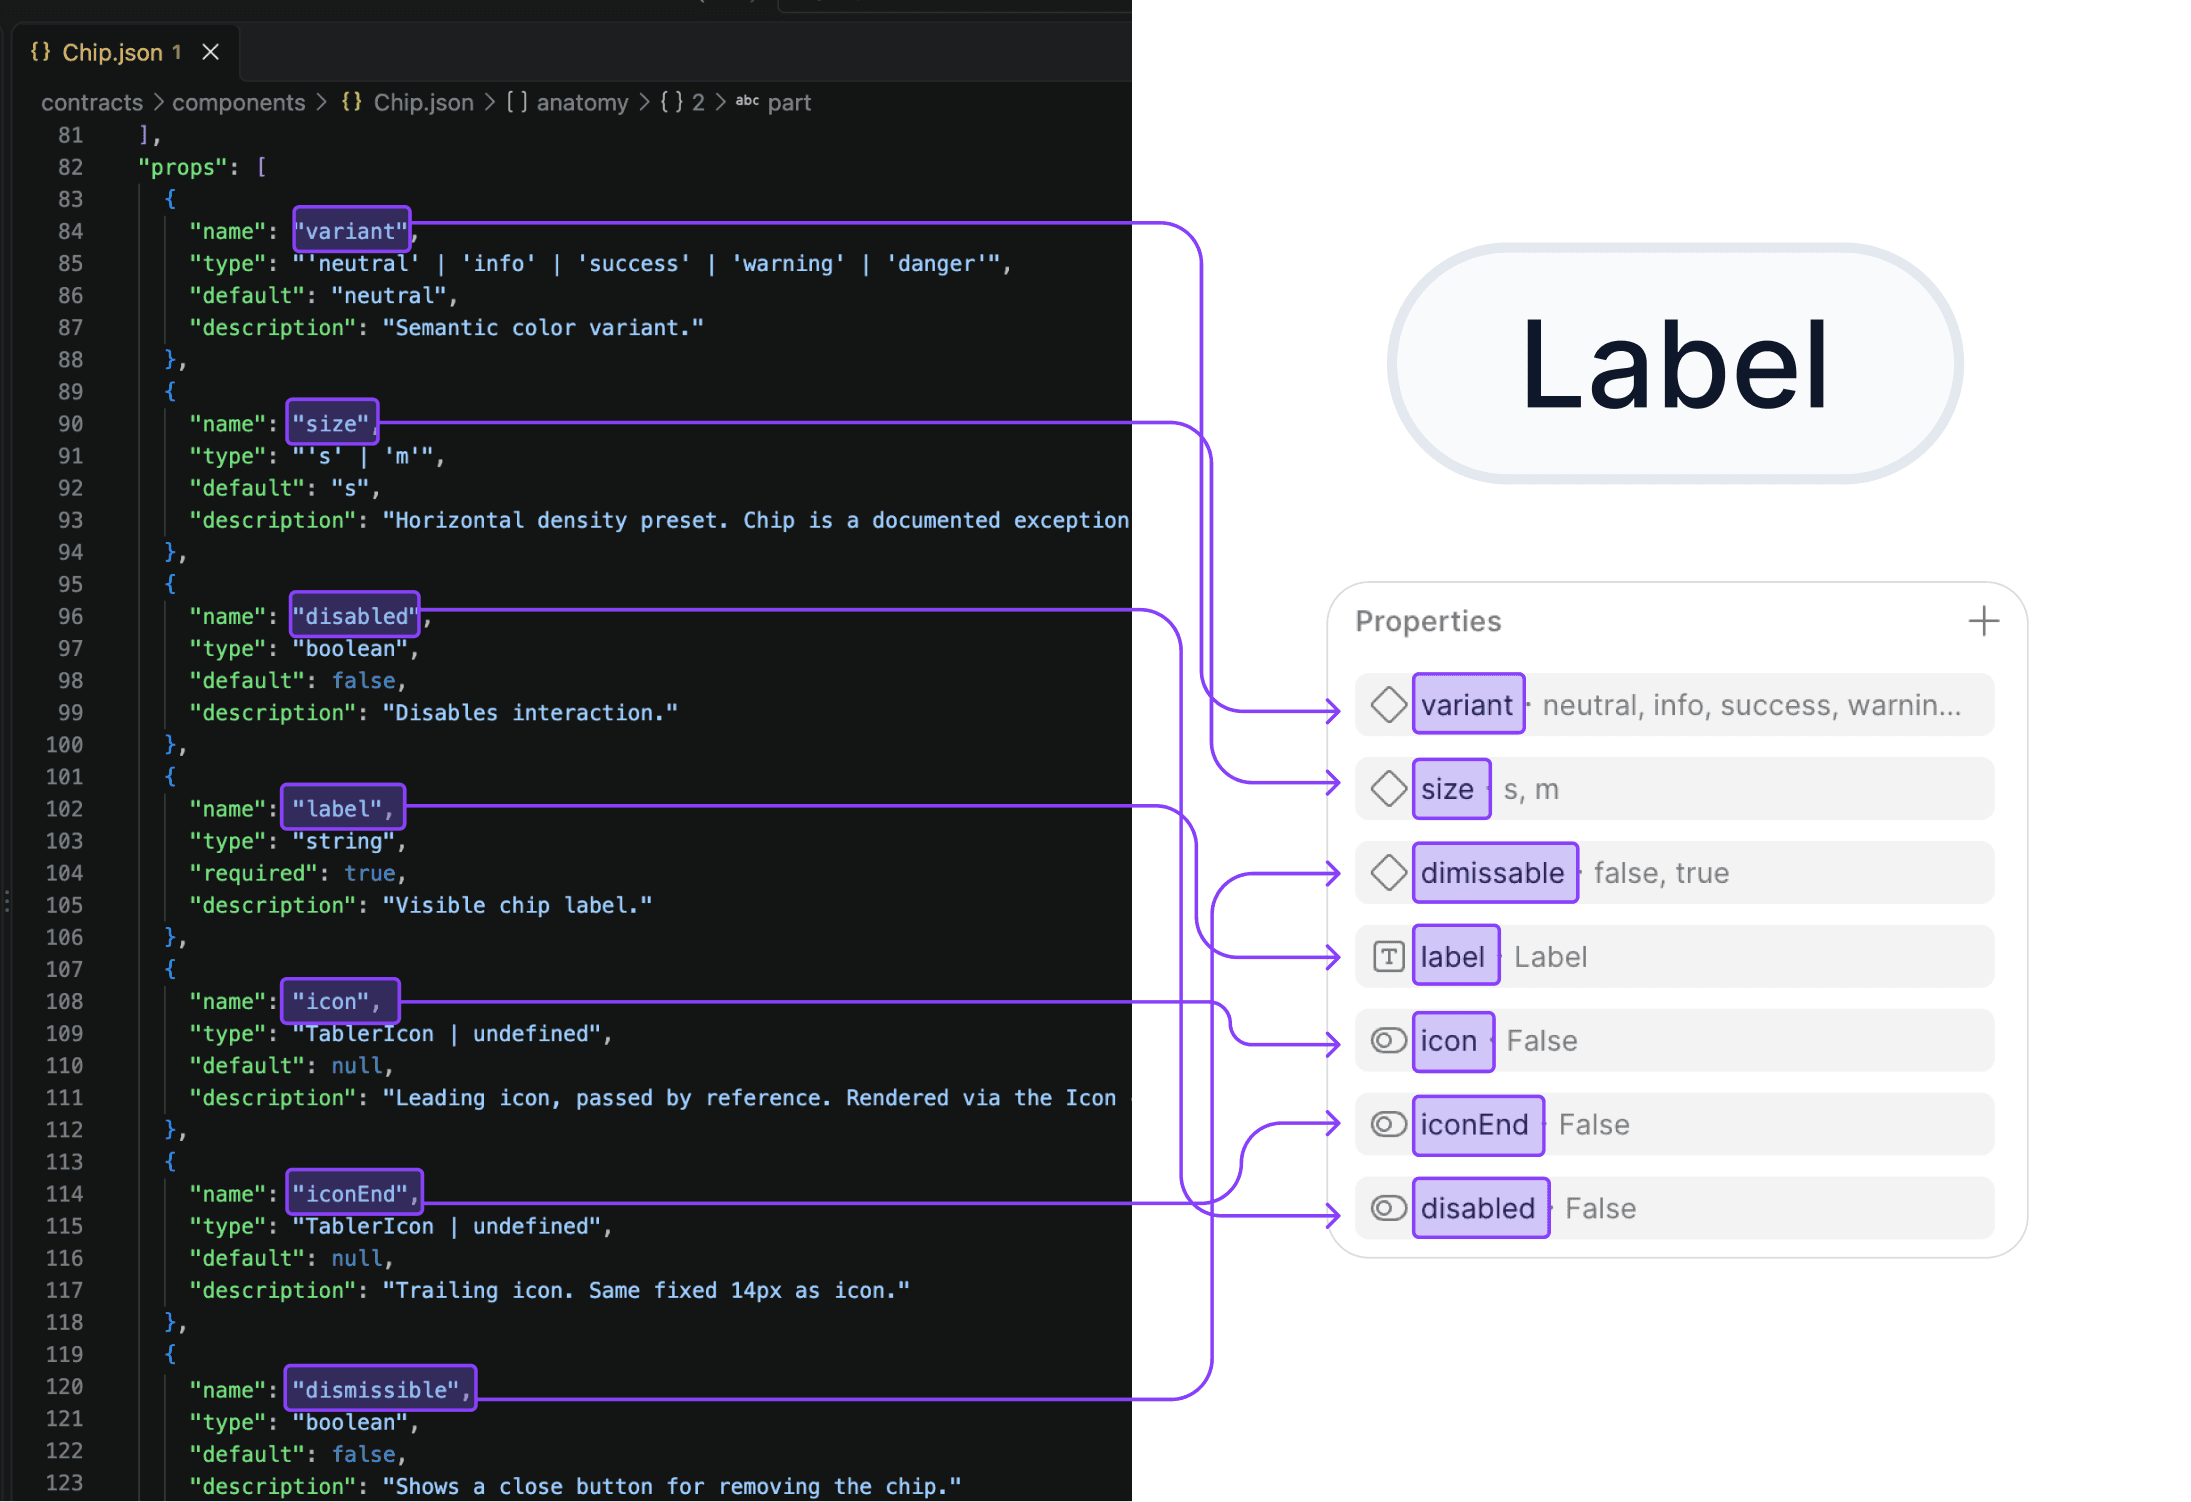2191x1502 pixels.
Task: Click "Shows a close button" description line
Action: click(x=575, y=1487)
